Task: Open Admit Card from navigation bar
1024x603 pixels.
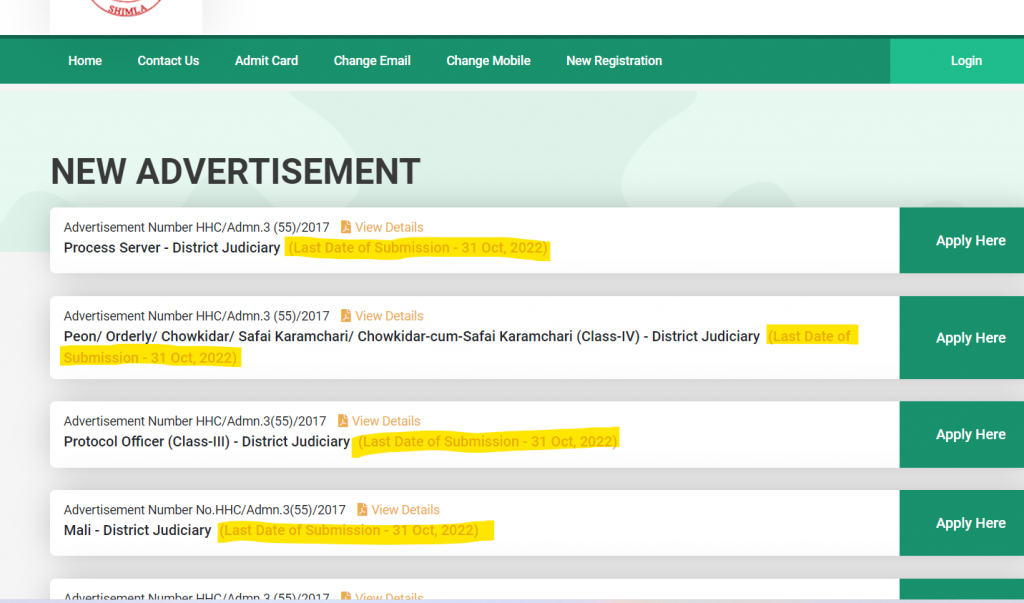Action: tap(266, 61)
